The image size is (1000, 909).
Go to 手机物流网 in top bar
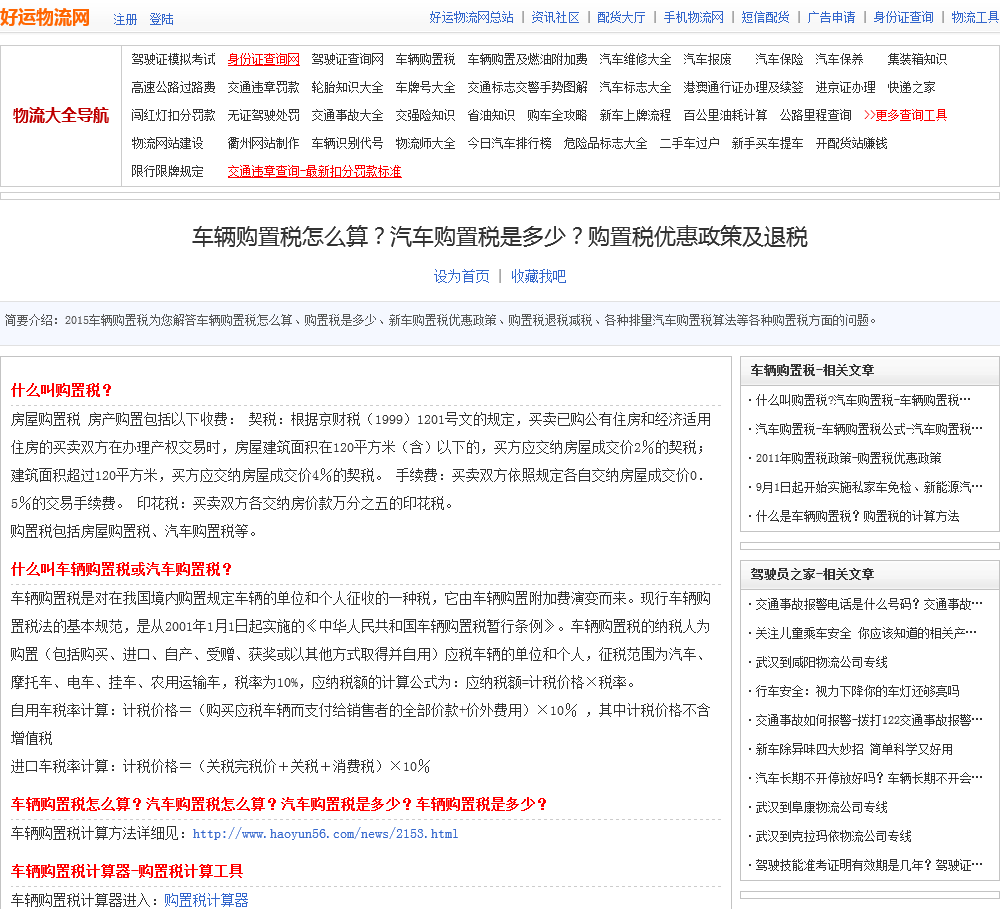pyautogui.click(x=693, y=17)
